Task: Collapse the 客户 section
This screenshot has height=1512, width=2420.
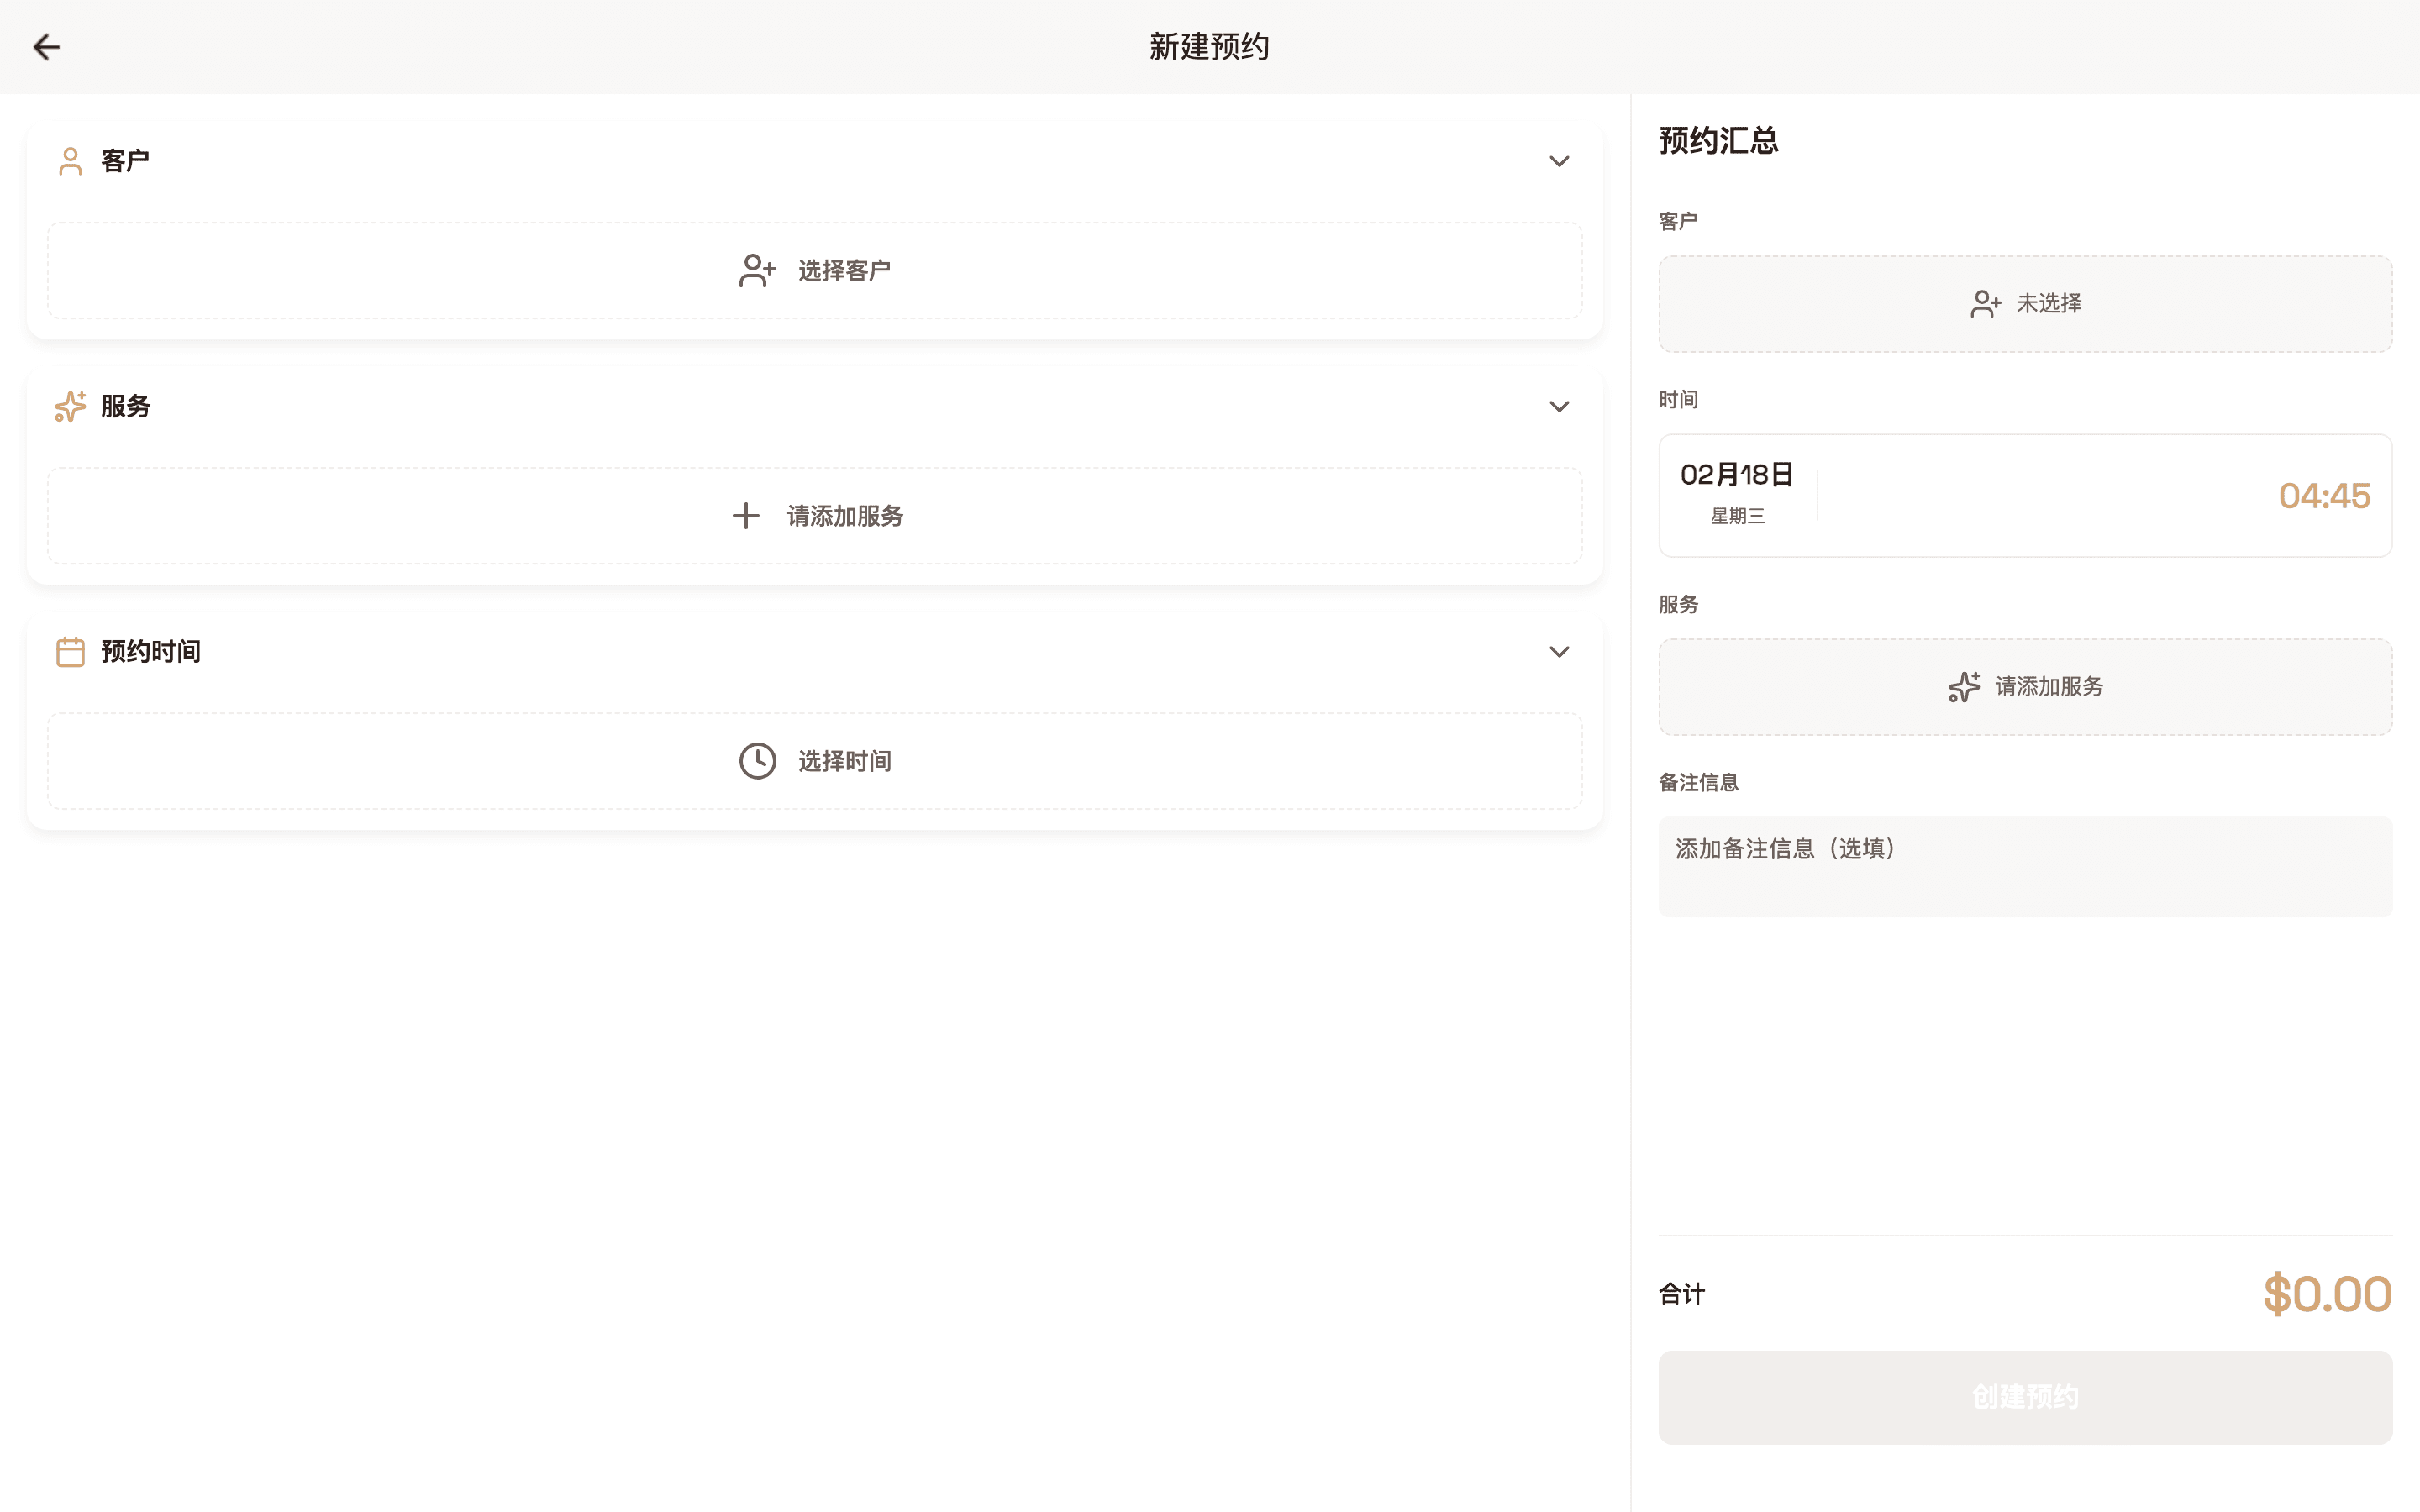Action: pyautogui.click(x=1559, y=161)
